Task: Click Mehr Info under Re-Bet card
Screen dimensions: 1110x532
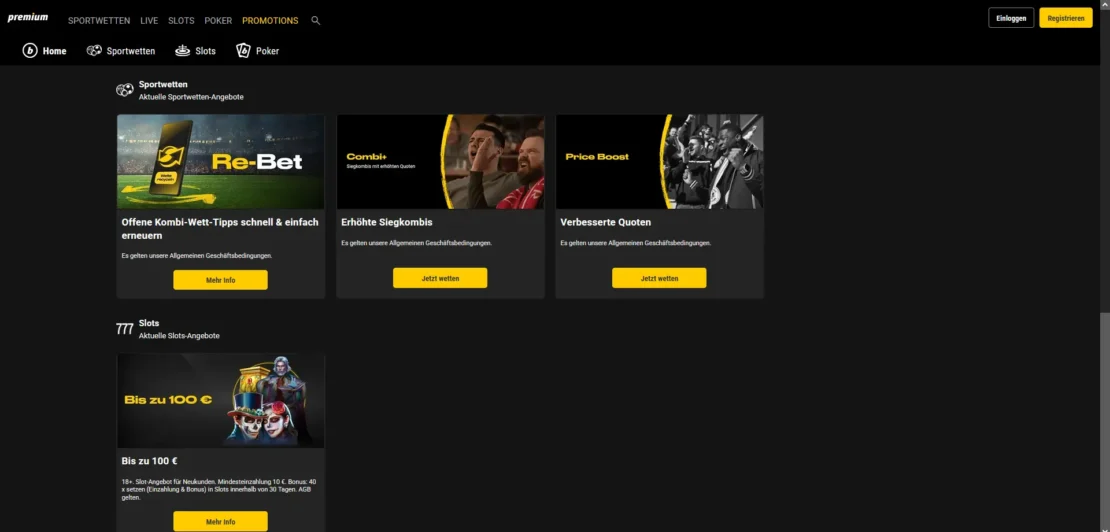Action: coord(220,280)
